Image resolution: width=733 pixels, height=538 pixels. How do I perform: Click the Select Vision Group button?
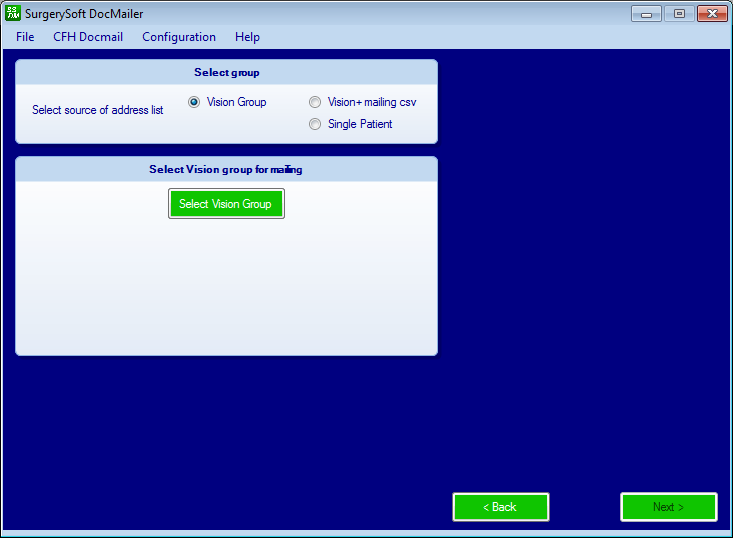pyautogui.click(x=226, y=204)
